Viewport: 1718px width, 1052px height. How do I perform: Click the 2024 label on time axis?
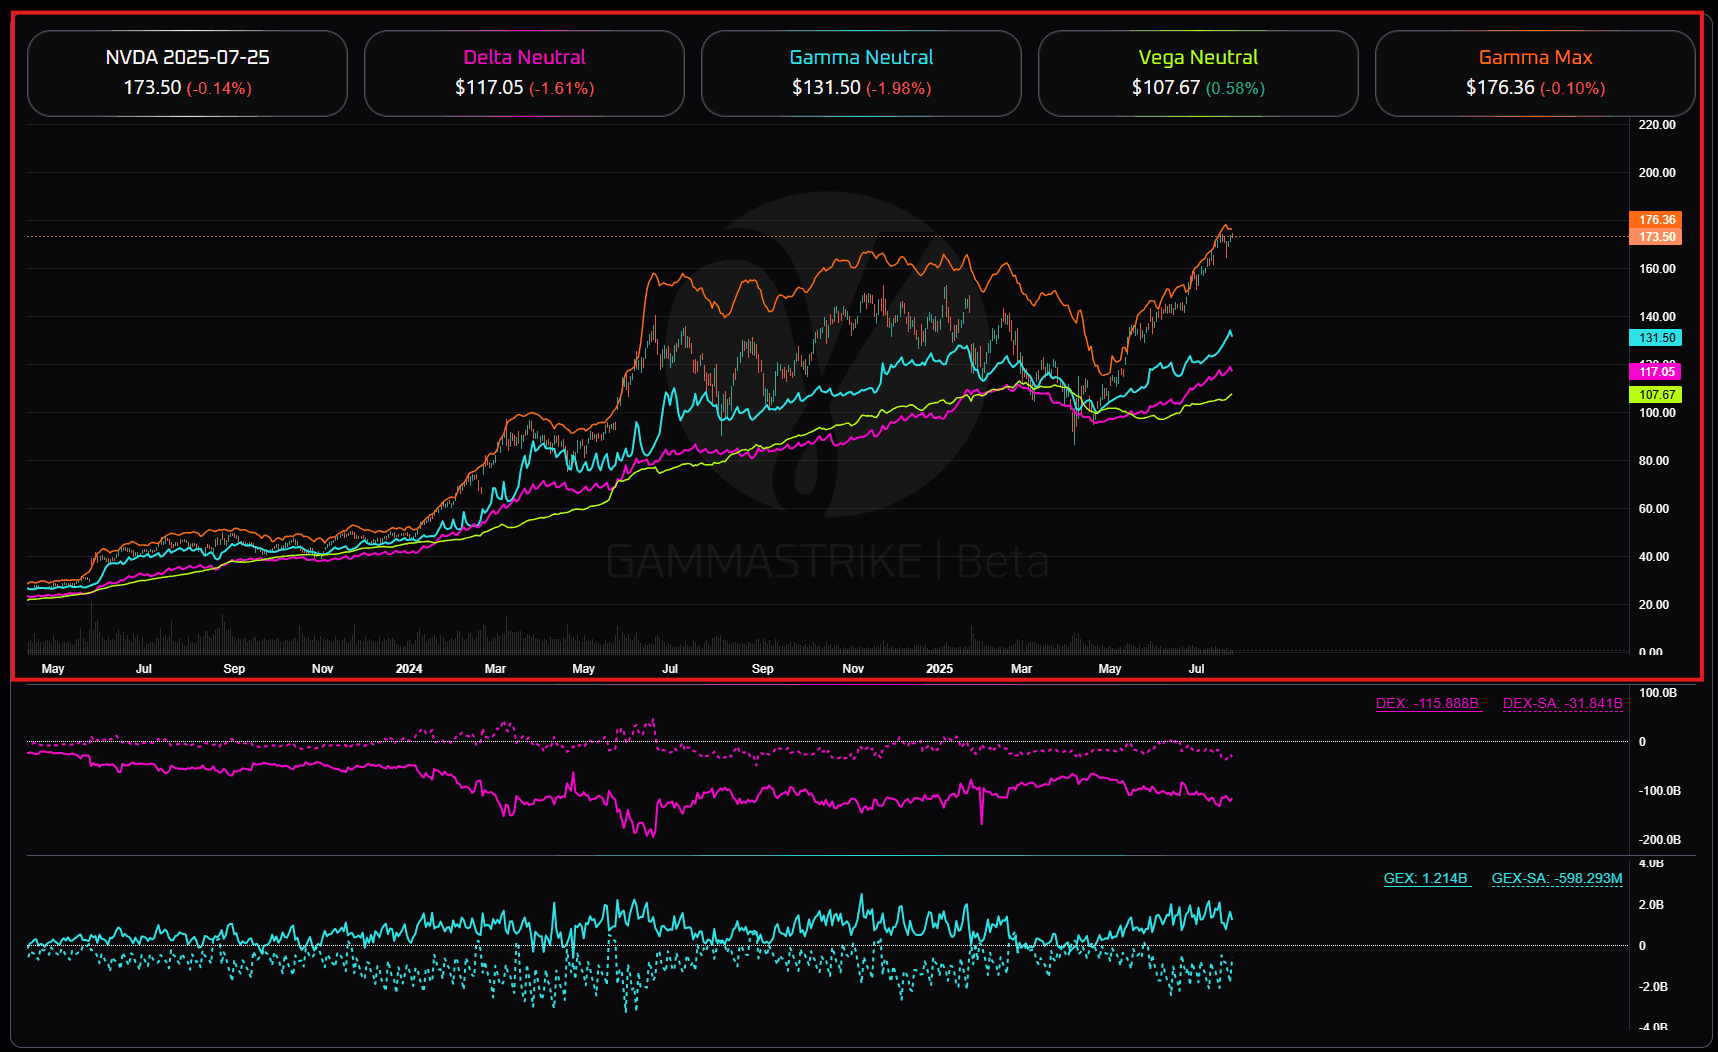click(x=409, y=669)
